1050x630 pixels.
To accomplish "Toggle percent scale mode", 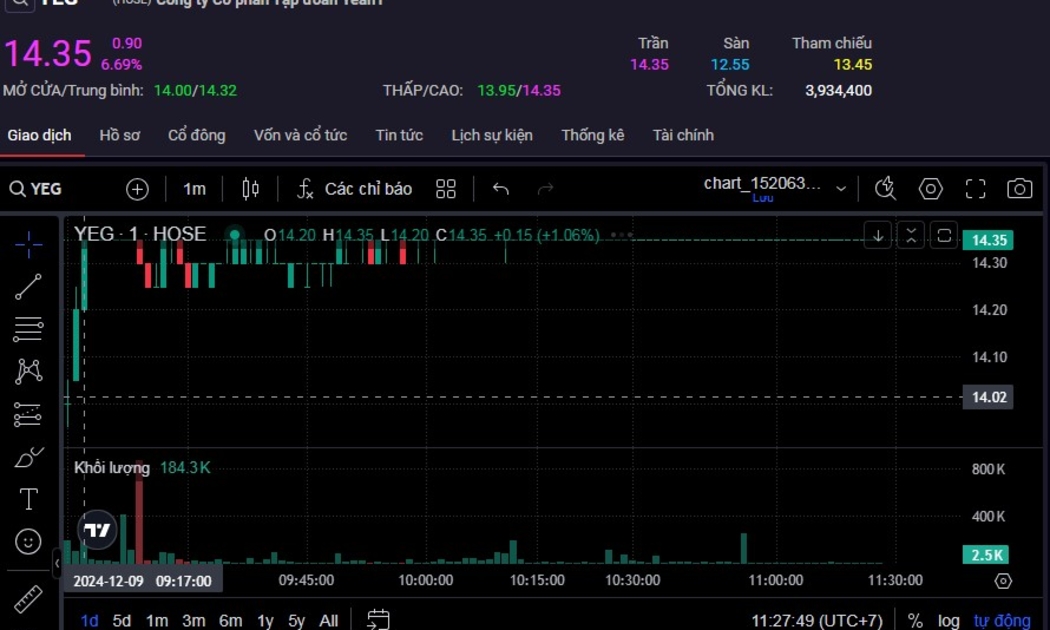I will (915, 621).
